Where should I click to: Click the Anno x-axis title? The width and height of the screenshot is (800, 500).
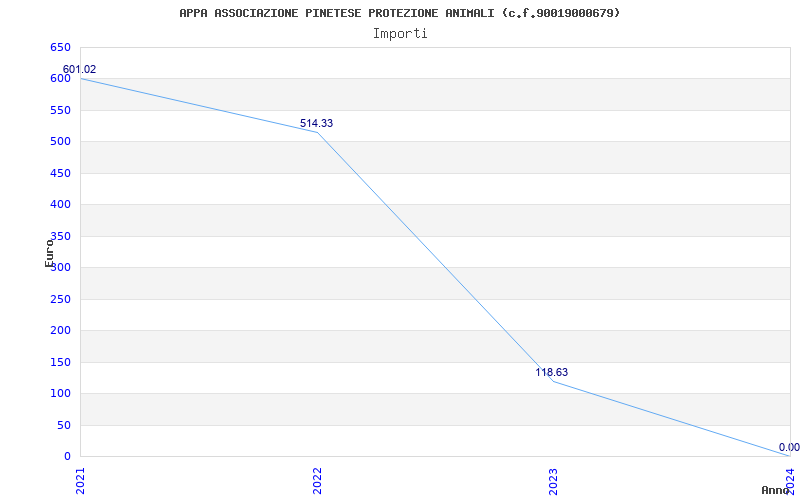point(775,490)
